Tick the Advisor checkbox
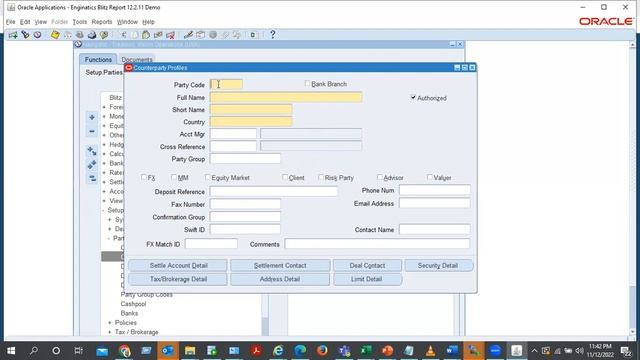Screen dimensions: 640x360 pyautogui.click(x=380, y=177)
